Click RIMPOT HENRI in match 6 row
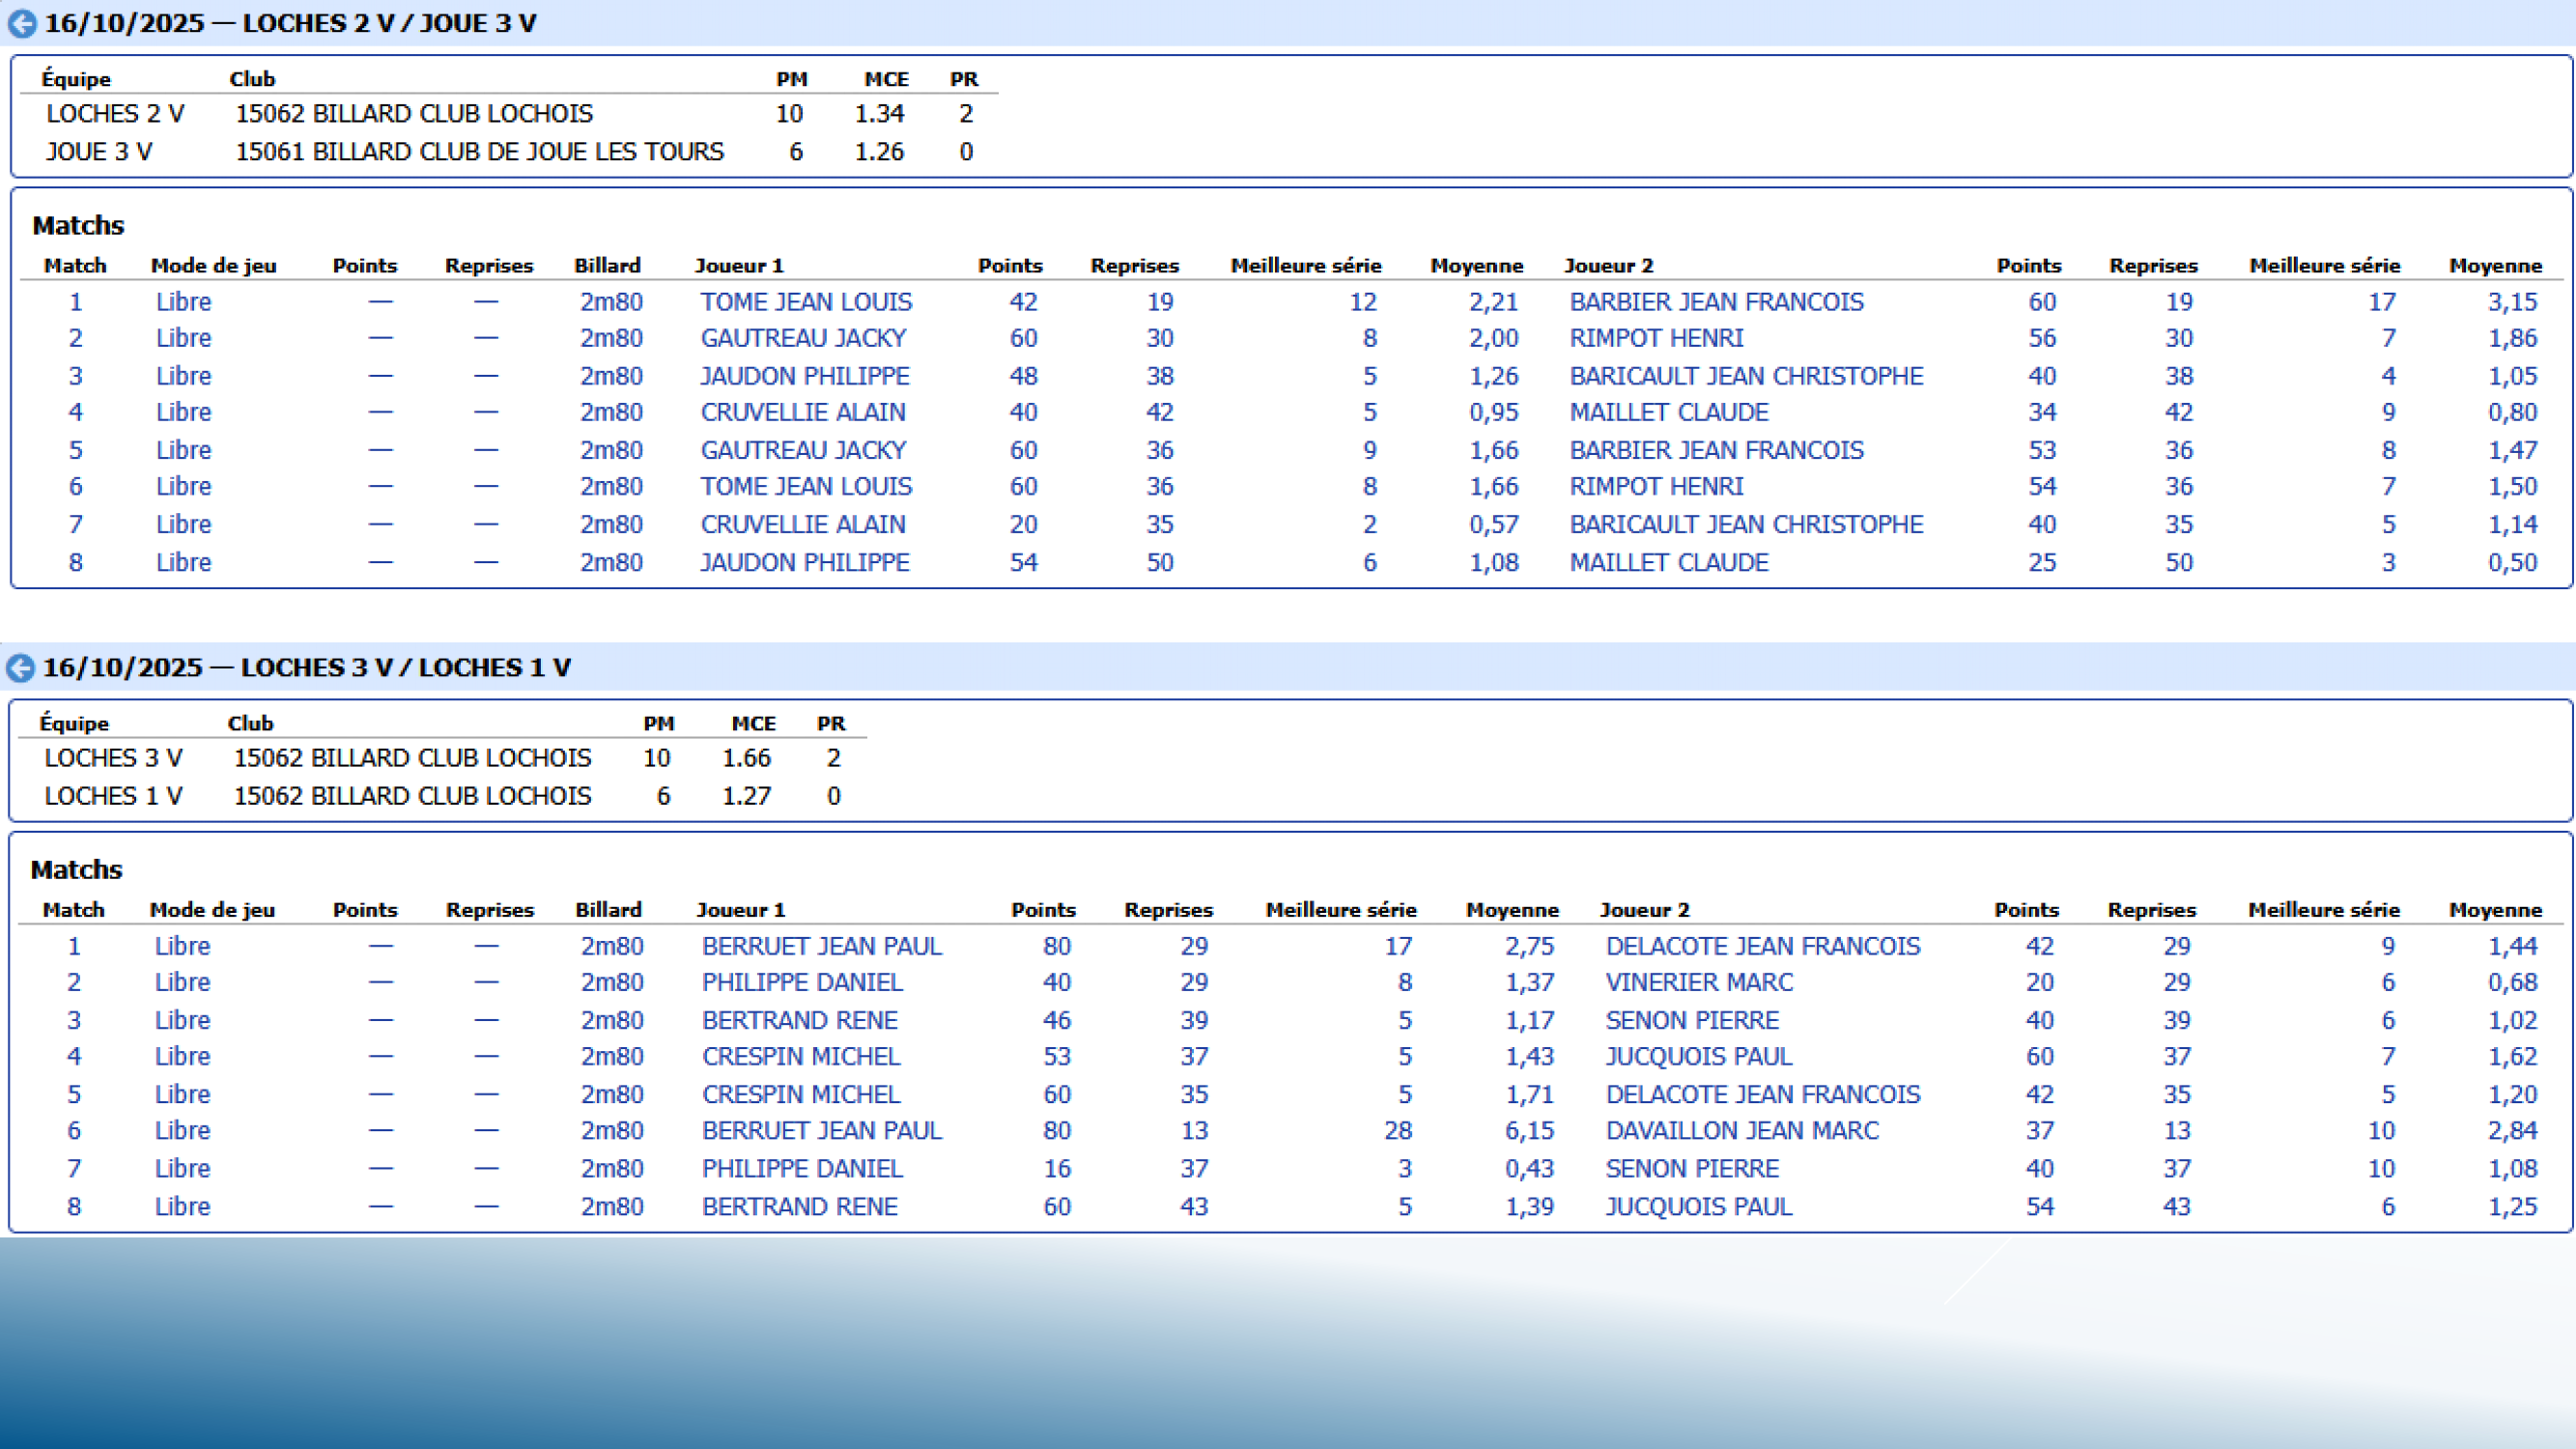This screenshot has width=2576, height=1449. tap(1656, 487)
